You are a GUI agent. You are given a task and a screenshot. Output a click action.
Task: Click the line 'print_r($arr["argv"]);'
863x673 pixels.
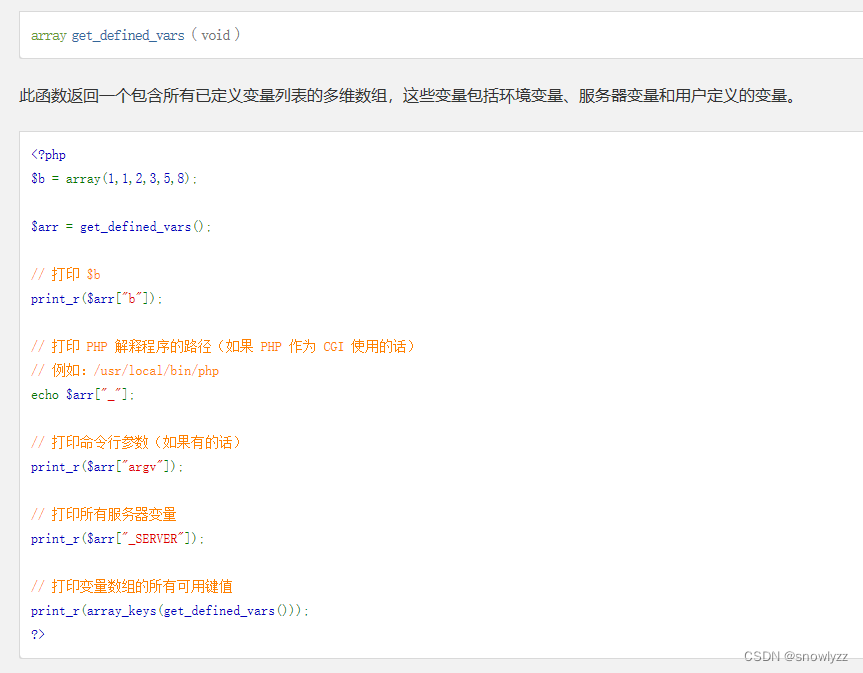point(107,467)
